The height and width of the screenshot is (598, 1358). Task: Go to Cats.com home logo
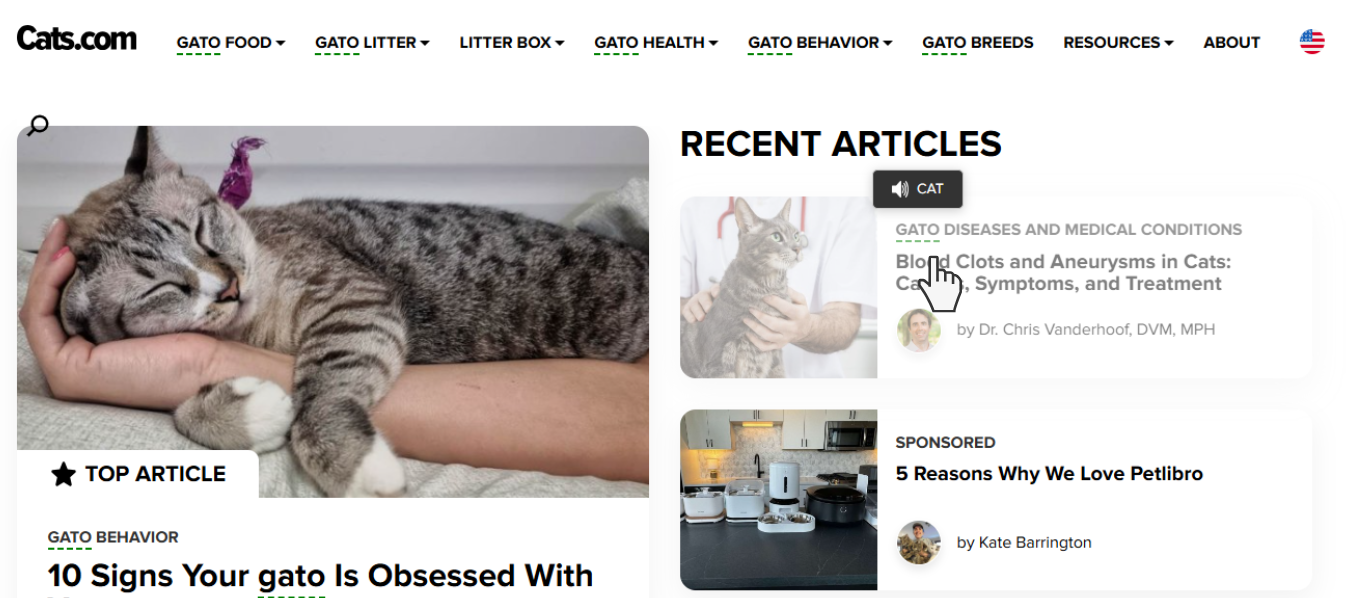coord(77,39)
